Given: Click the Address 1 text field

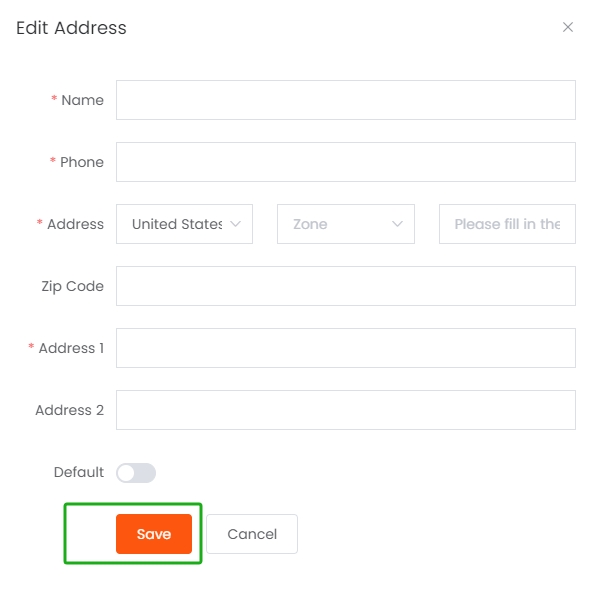Looking at the screenshot, I should 346,348.
